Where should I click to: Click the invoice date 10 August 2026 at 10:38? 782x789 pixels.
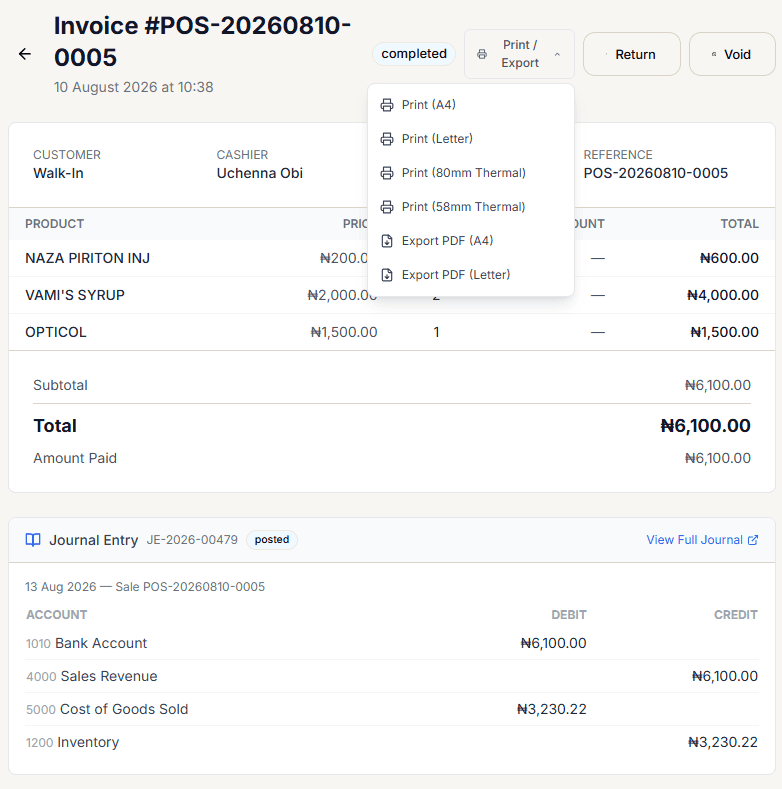(134, 88)
